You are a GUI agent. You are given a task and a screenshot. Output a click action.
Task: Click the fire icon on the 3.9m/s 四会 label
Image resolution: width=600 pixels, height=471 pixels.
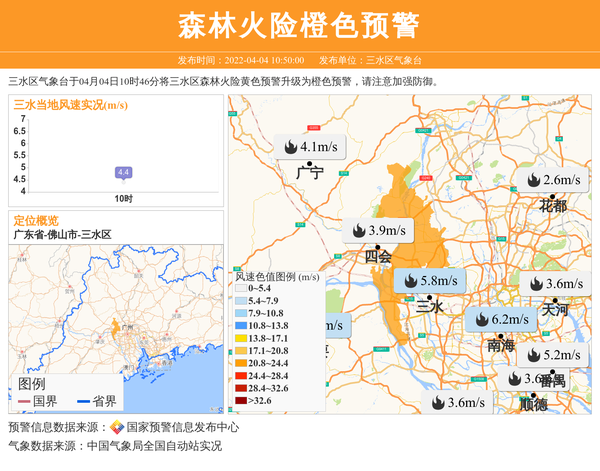point(358,231)
